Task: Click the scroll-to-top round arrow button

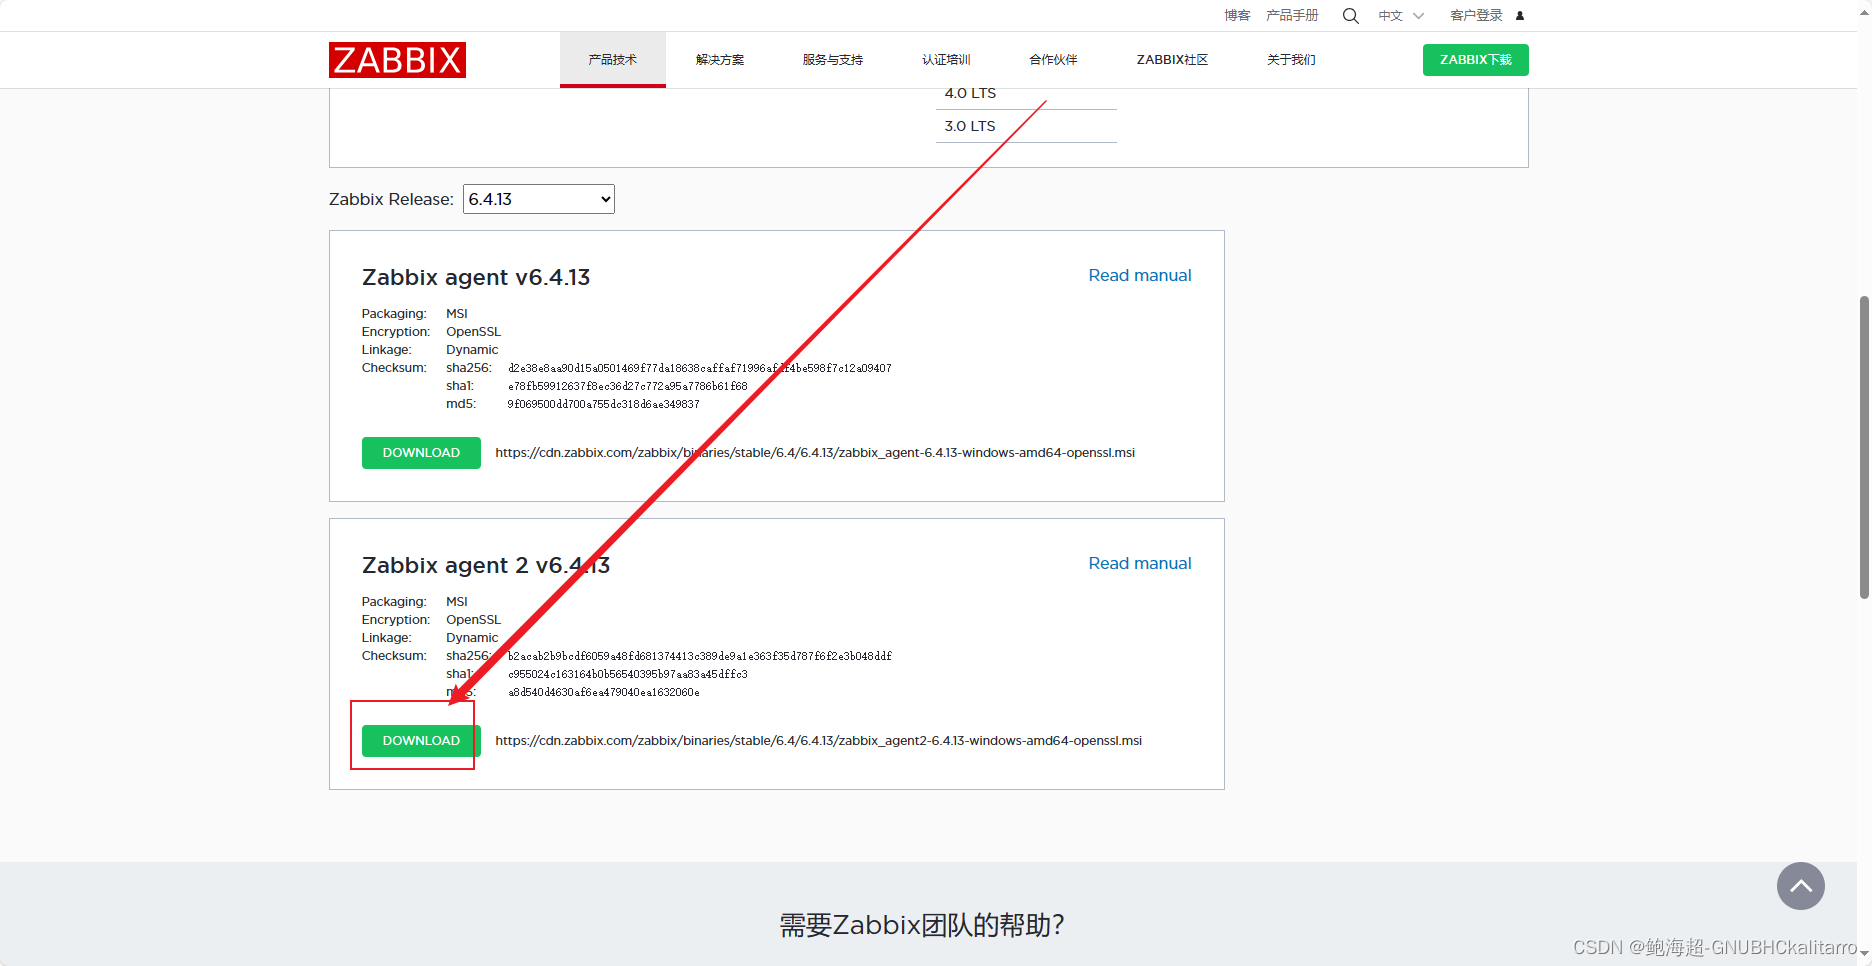Action: 1800,886
